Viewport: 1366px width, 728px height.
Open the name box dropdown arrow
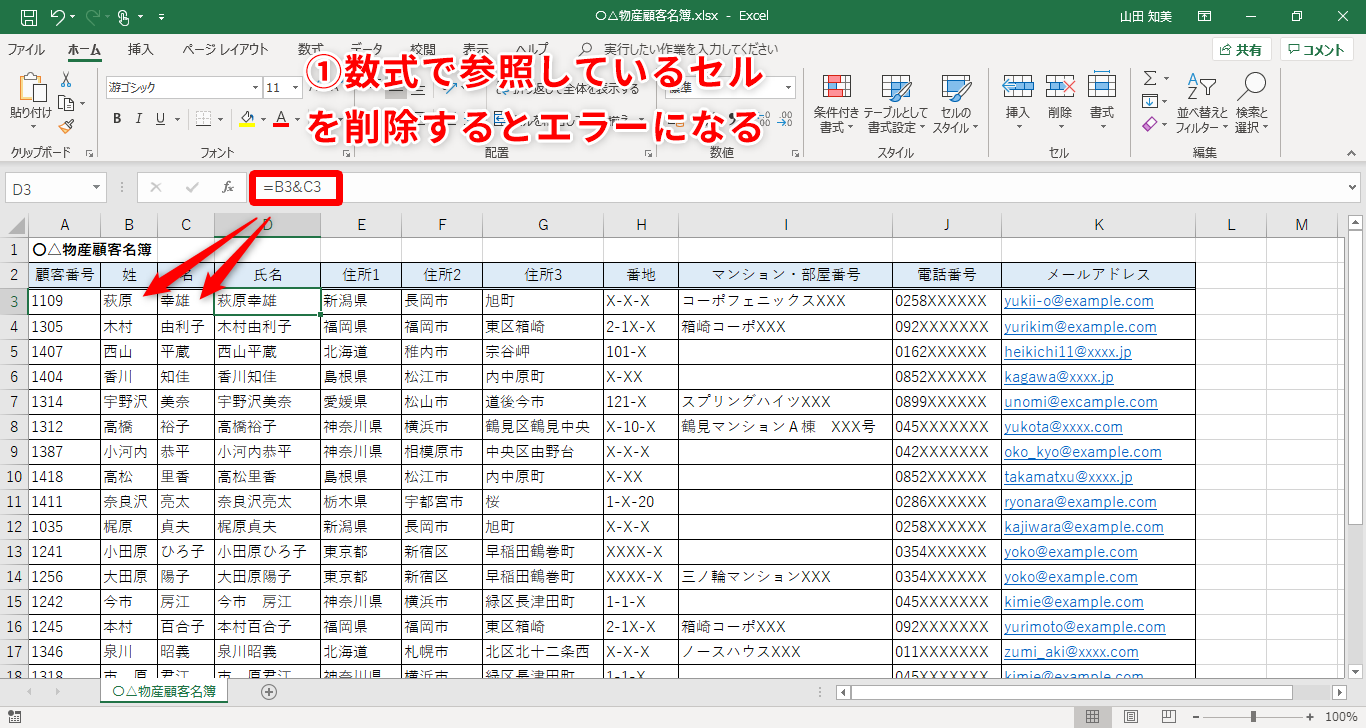[96, 187]
